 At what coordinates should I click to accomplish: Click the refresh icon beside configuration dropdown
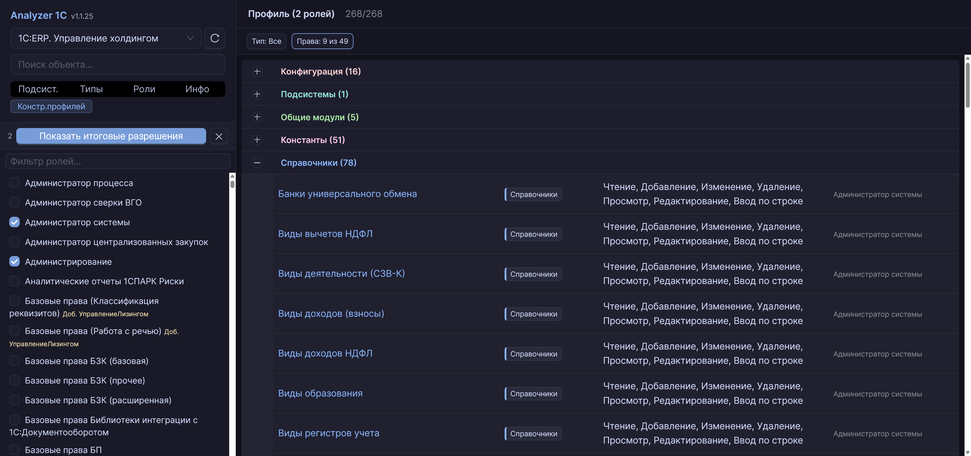(x=214, y=39)
